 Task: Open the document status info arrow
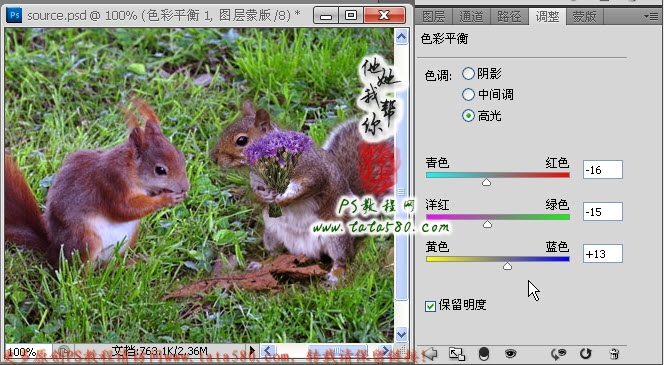tap(252, 351)
